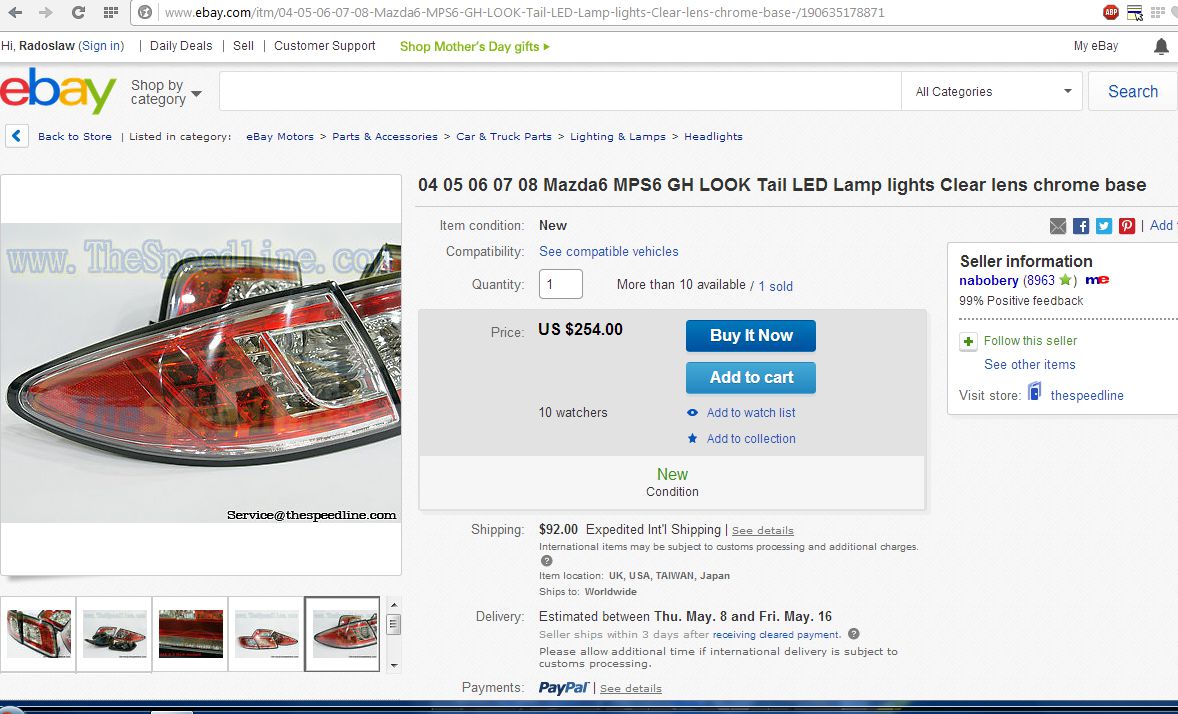The width and height of the screenshot is (1178, 714).
Task: Click the Add to cart button
Action: 751,378
